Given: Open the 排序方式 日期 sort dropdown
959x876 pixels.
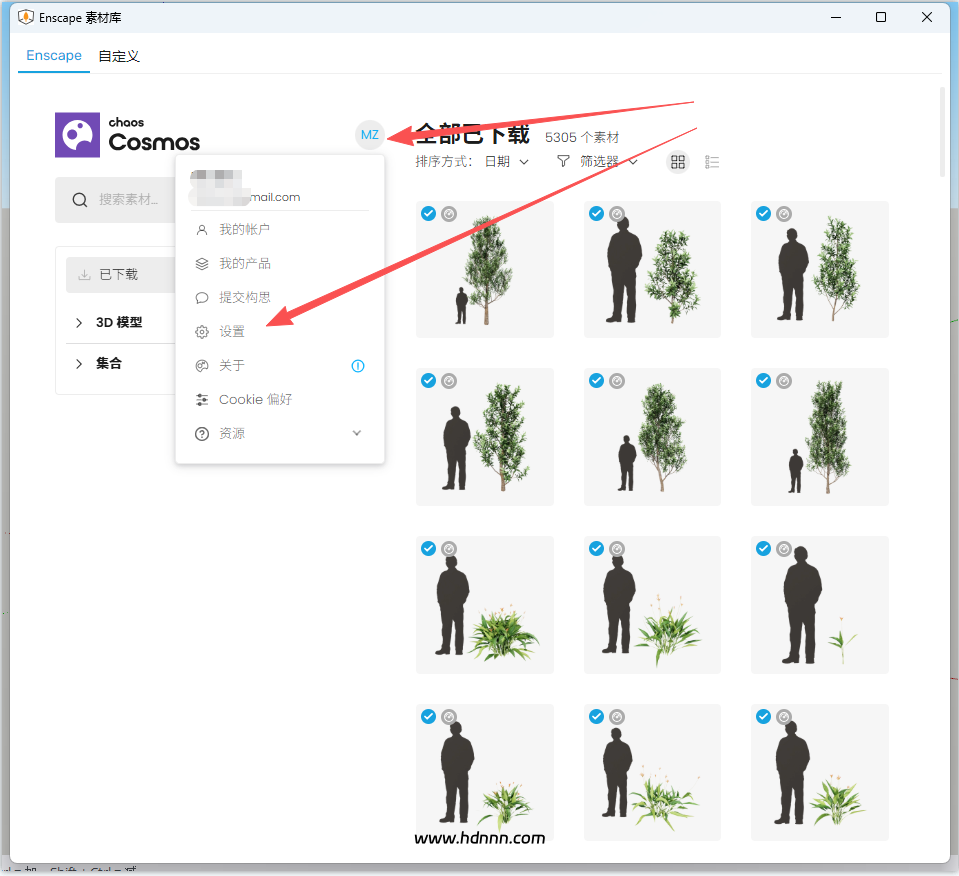Looking at the screenshot, I should [x=506, y=162].
